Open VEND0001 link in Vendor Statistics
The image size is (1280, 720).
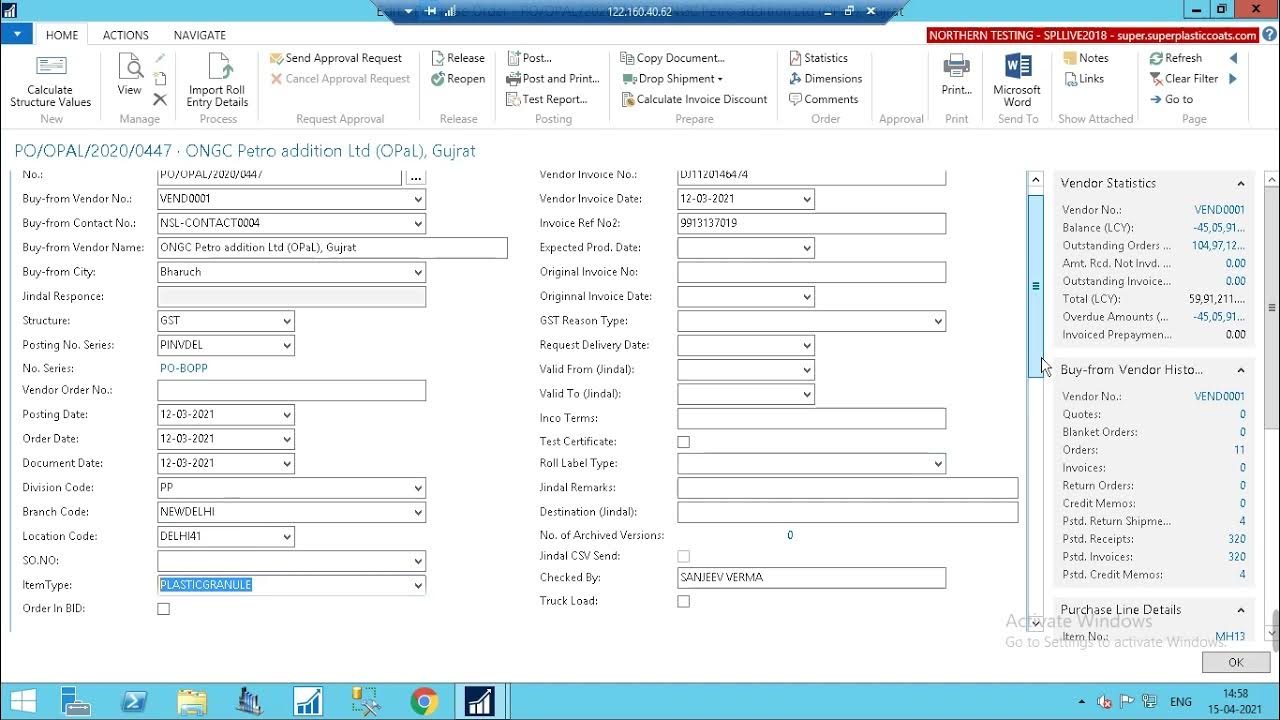pyautogui.click(x=1220, y=210)
